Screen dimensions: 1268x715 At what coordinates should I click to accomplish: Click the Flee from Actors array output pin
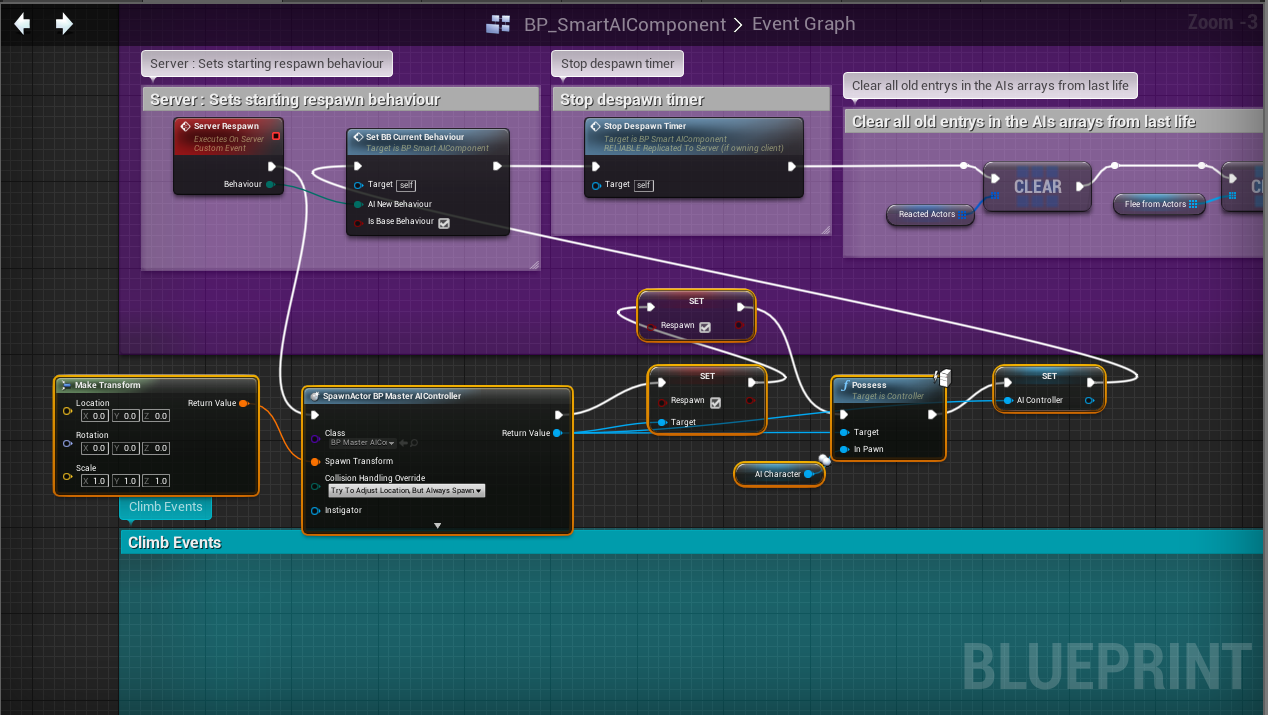click(x=1193, y=204)
